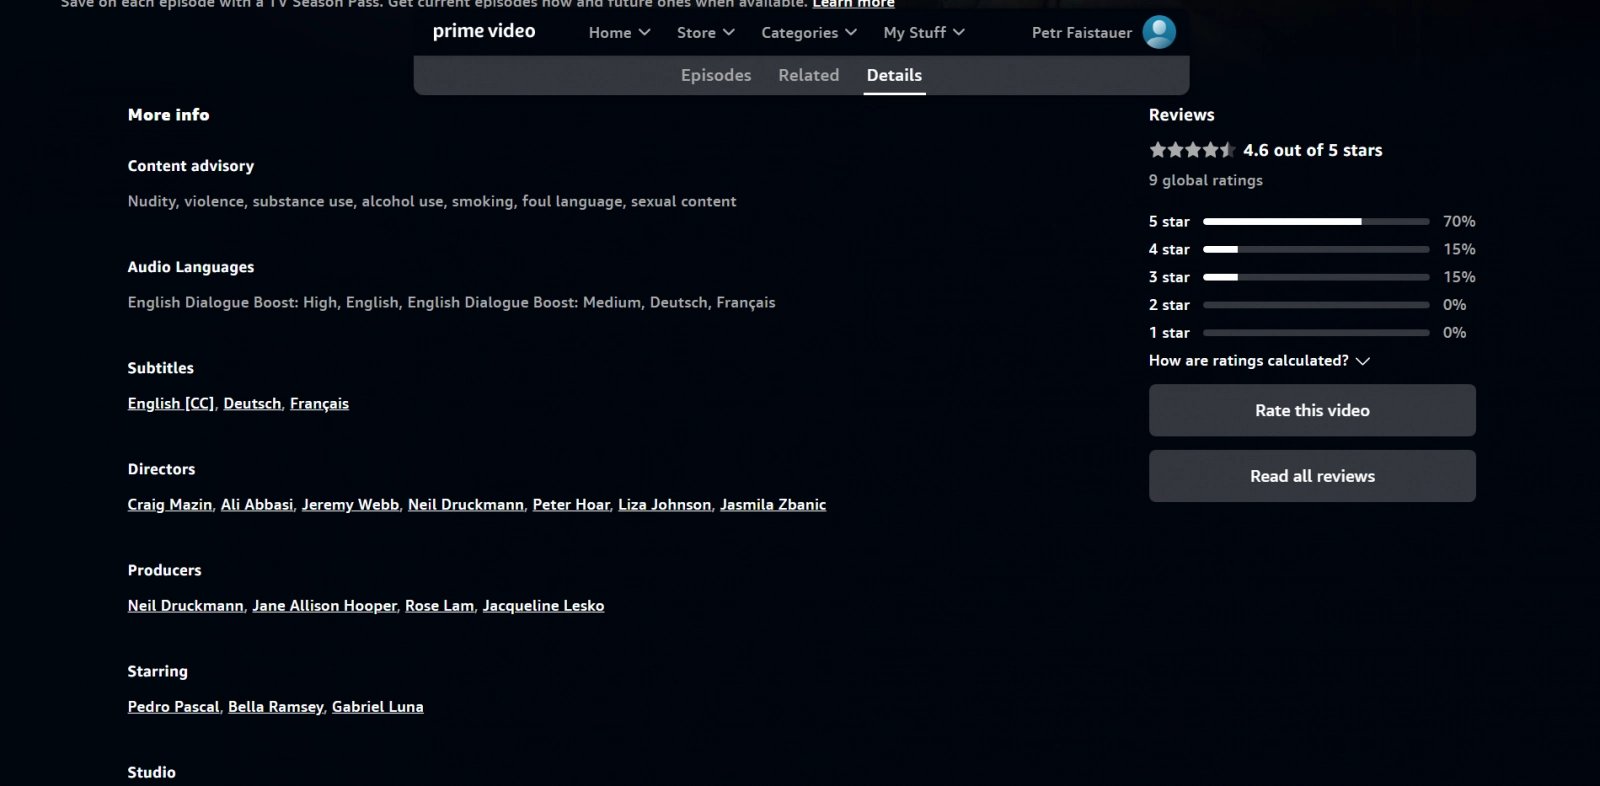
Task: Click the 1 star rating bar
Action: point(1316,333)
